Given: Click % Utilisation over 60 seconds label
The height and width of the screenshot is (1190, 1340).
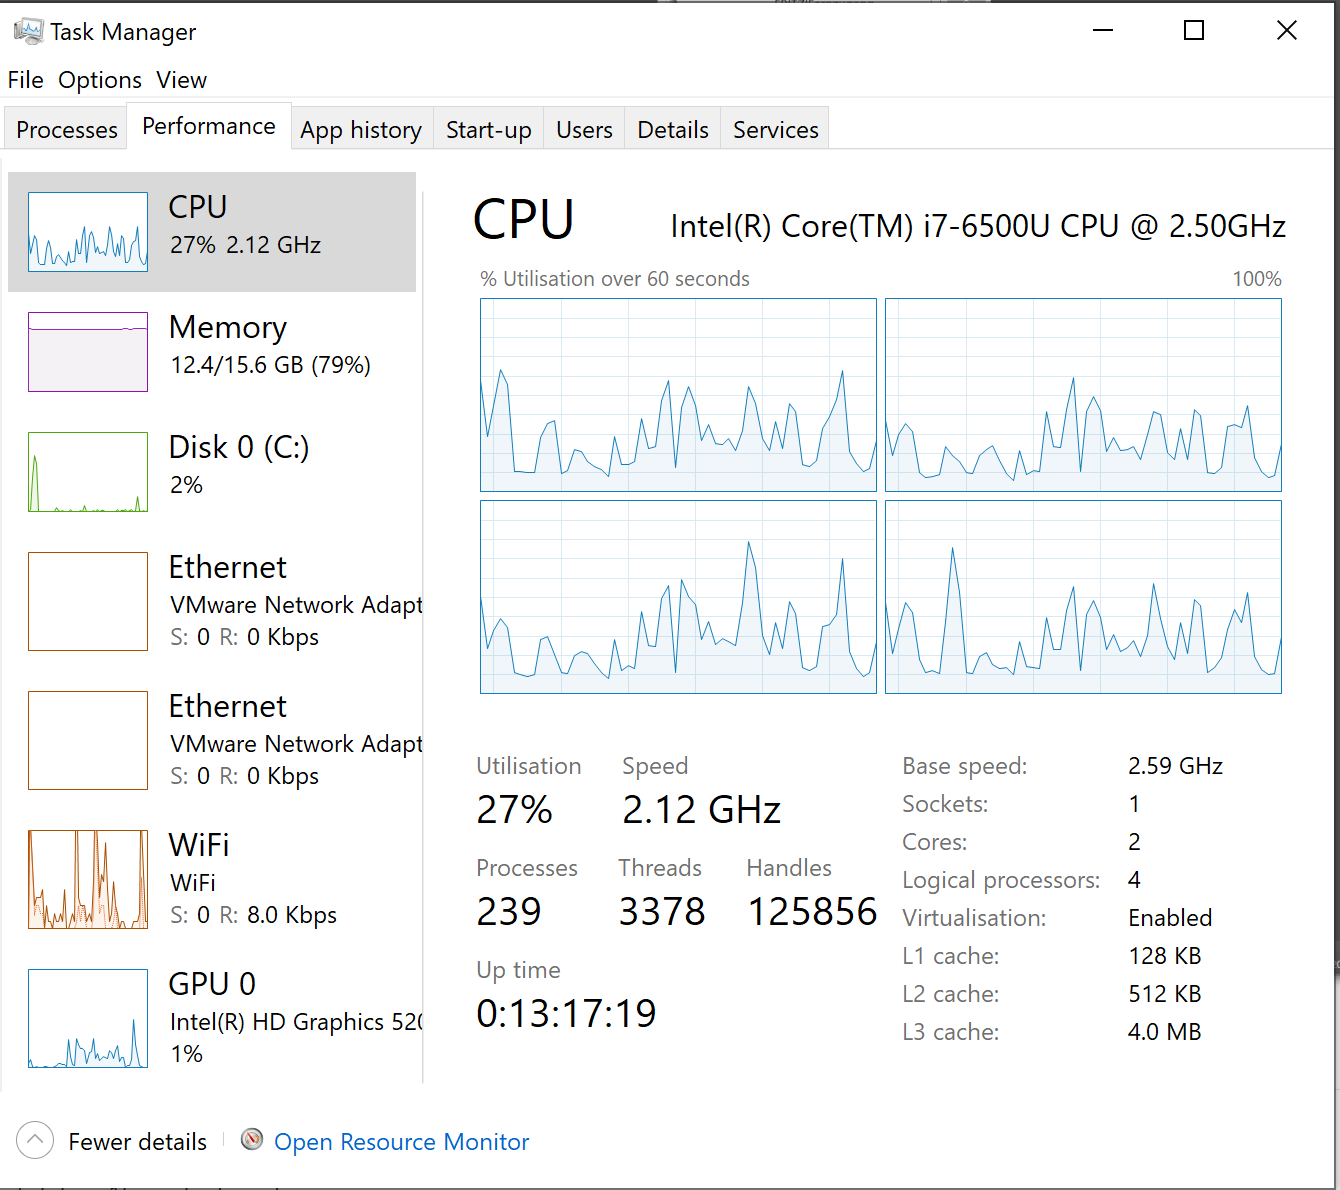Looking at the screenshot, I should point(615,279).
